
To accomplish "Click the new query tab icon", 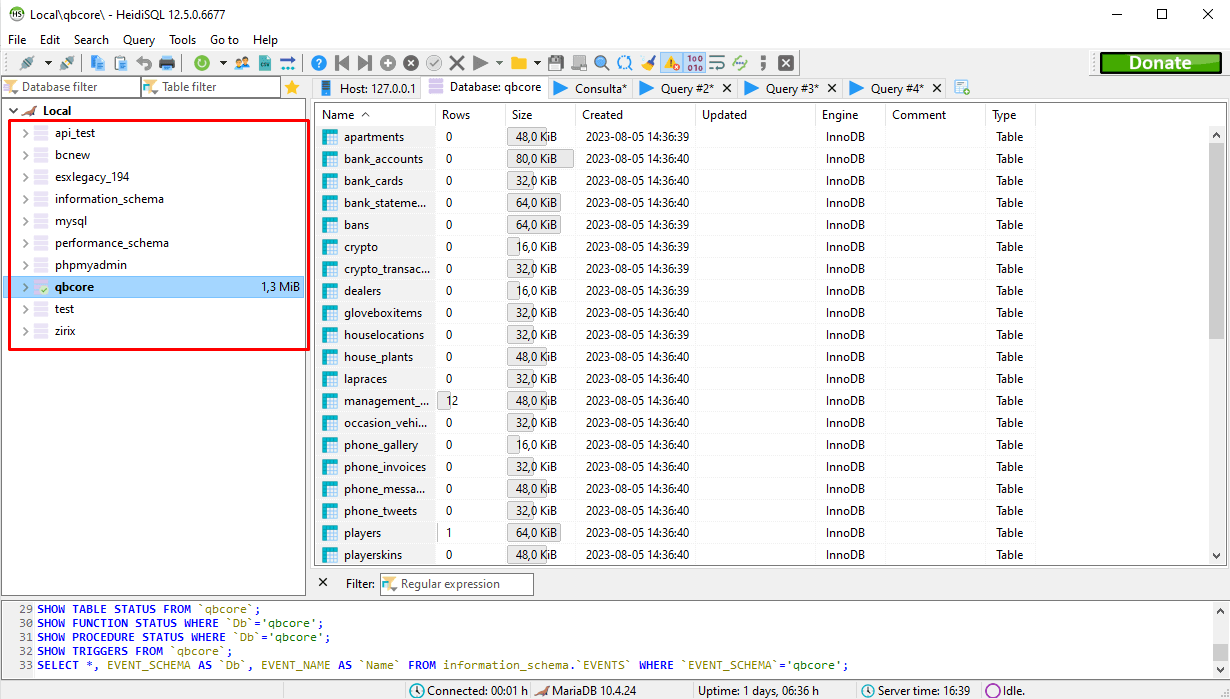I will click(x=962, y=88).
